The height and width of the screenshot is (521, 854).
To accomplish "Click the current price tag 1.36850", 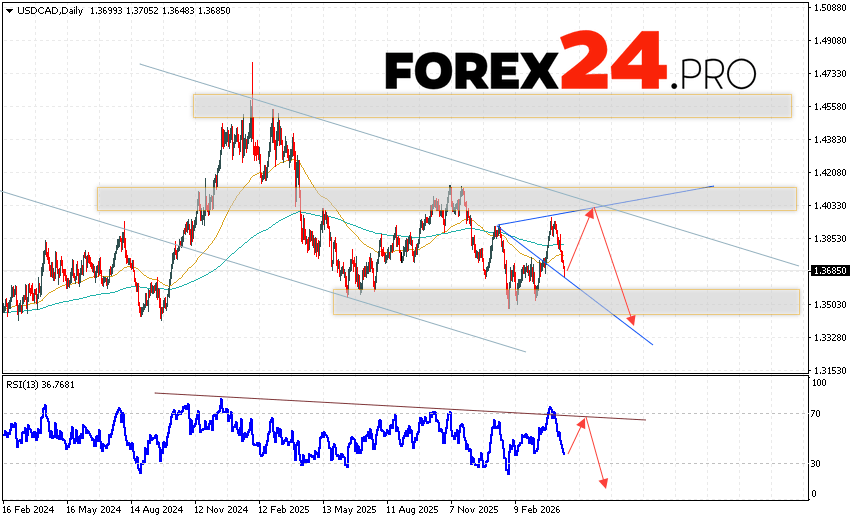I will [830, 271].
